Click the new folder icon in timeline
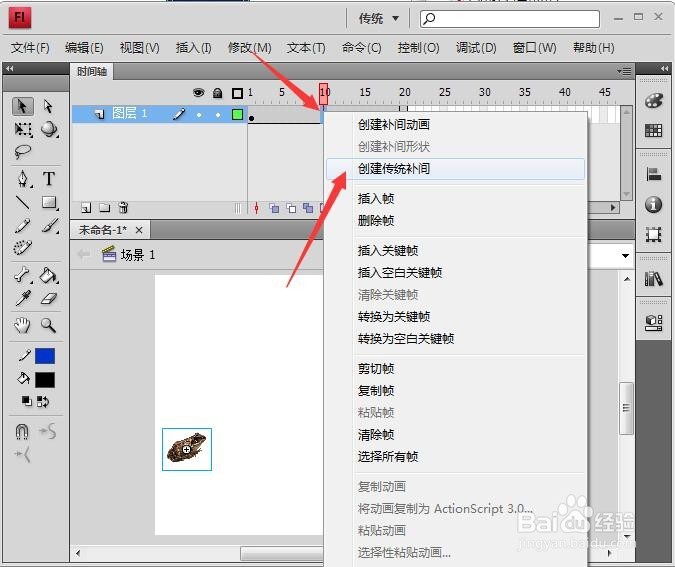675x567 pixels. [x=105, y=208]
